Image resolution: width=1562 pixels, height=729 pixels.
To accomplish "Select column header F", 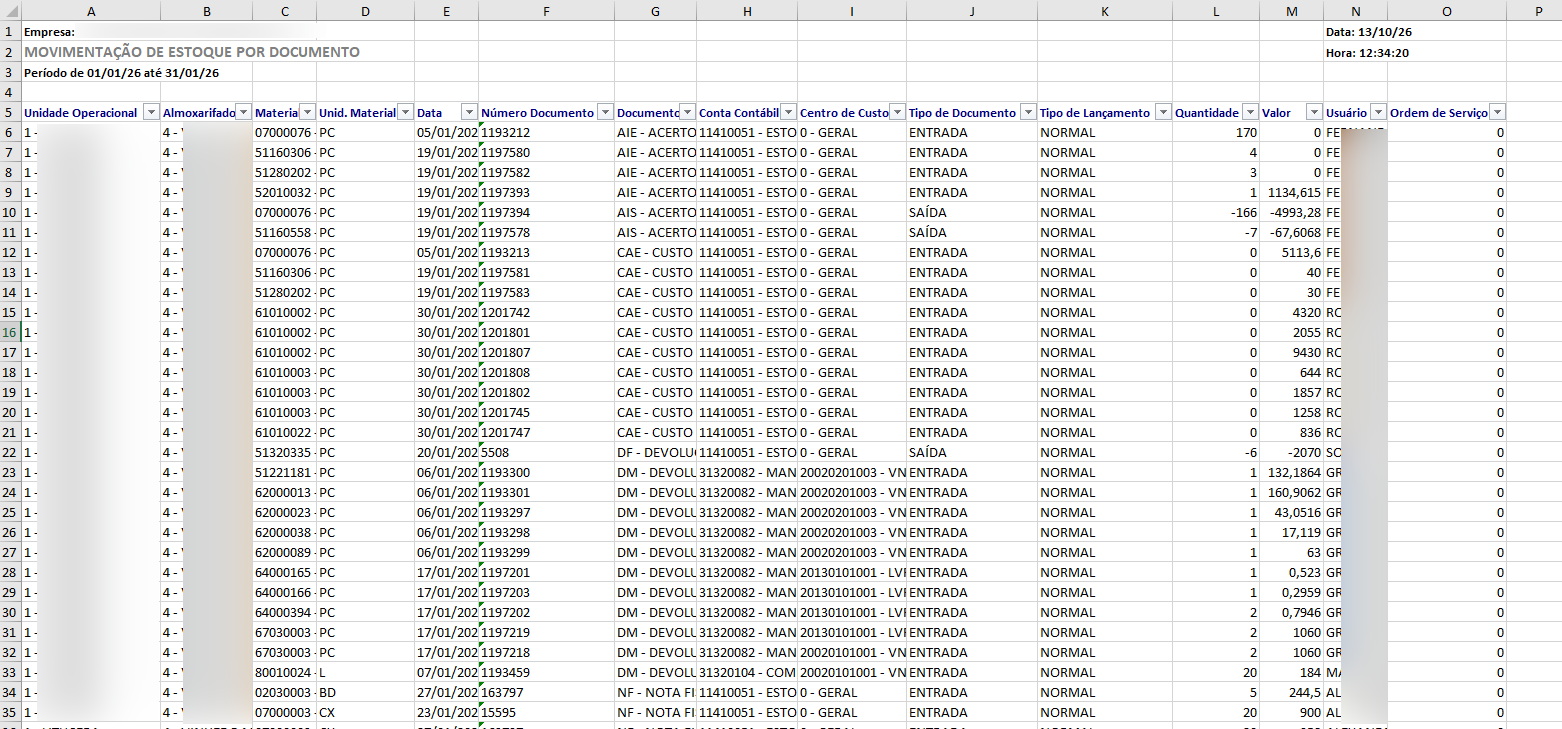I will [546, 10].
